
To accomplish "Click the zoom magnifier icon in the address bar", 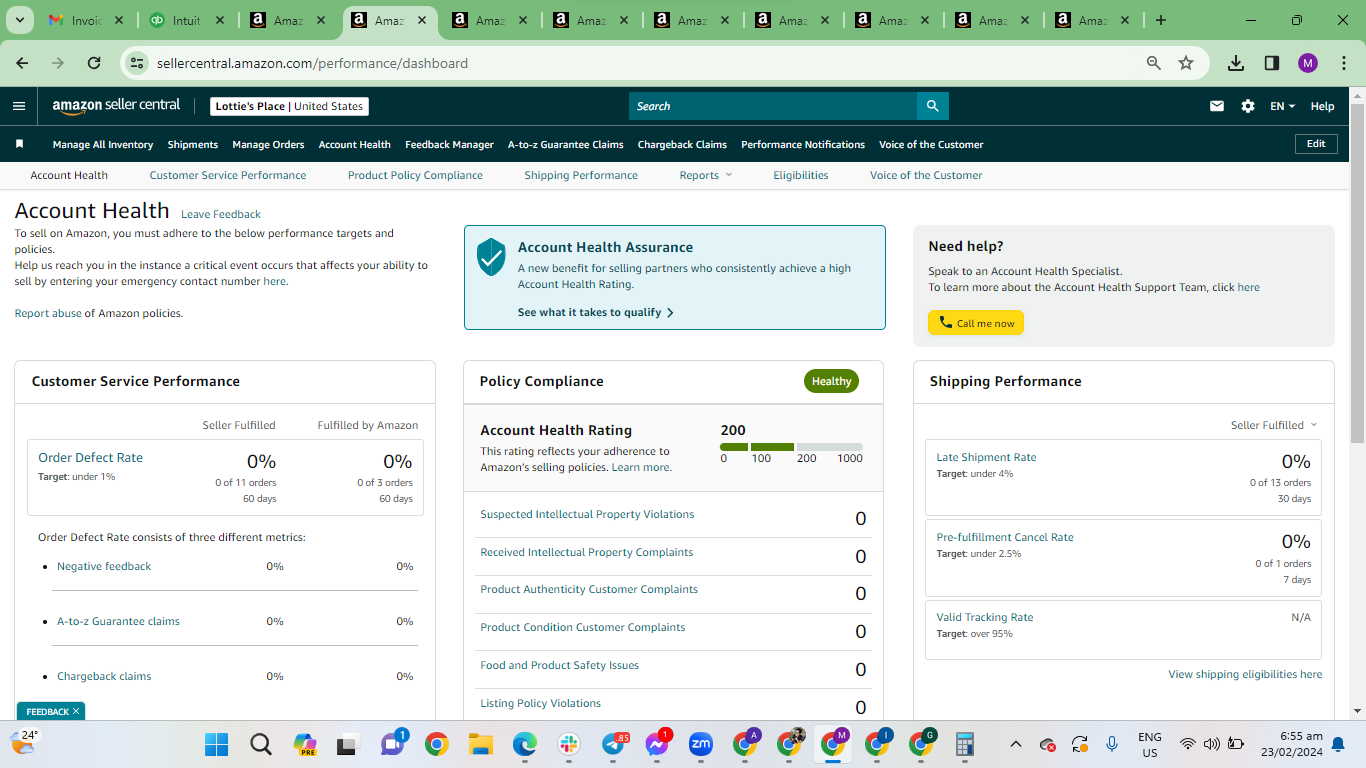I will [x=1154, y=63].
